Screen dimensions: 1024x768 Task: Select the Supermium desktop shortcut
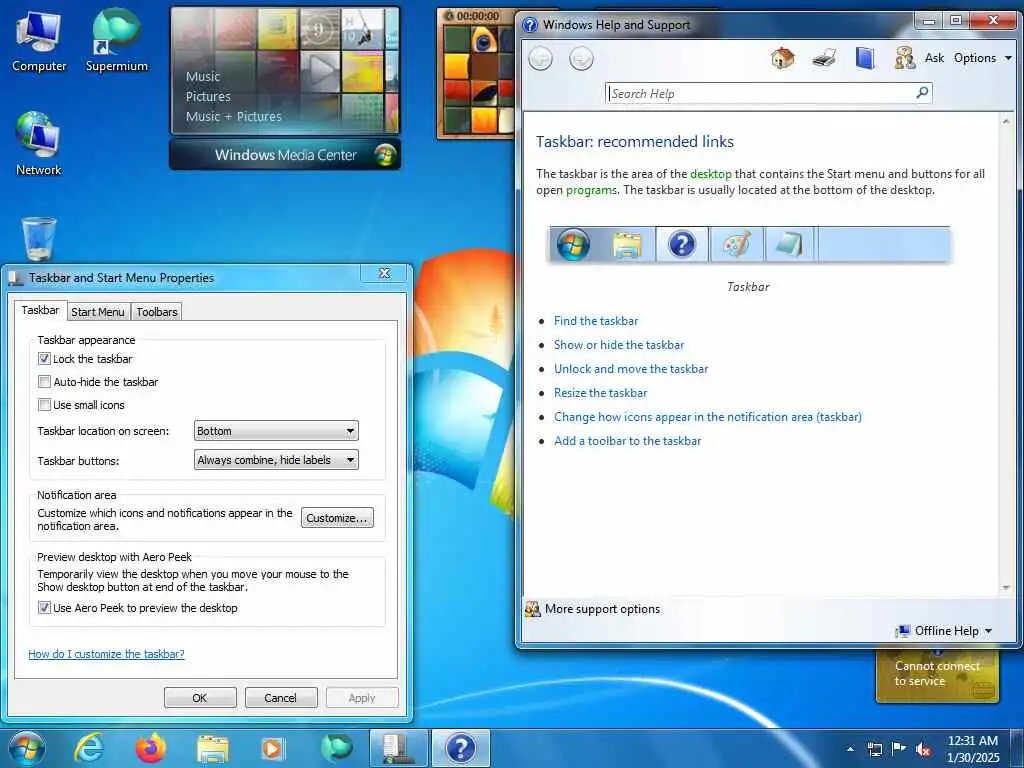pyautogui.click(x=116, y=40)
